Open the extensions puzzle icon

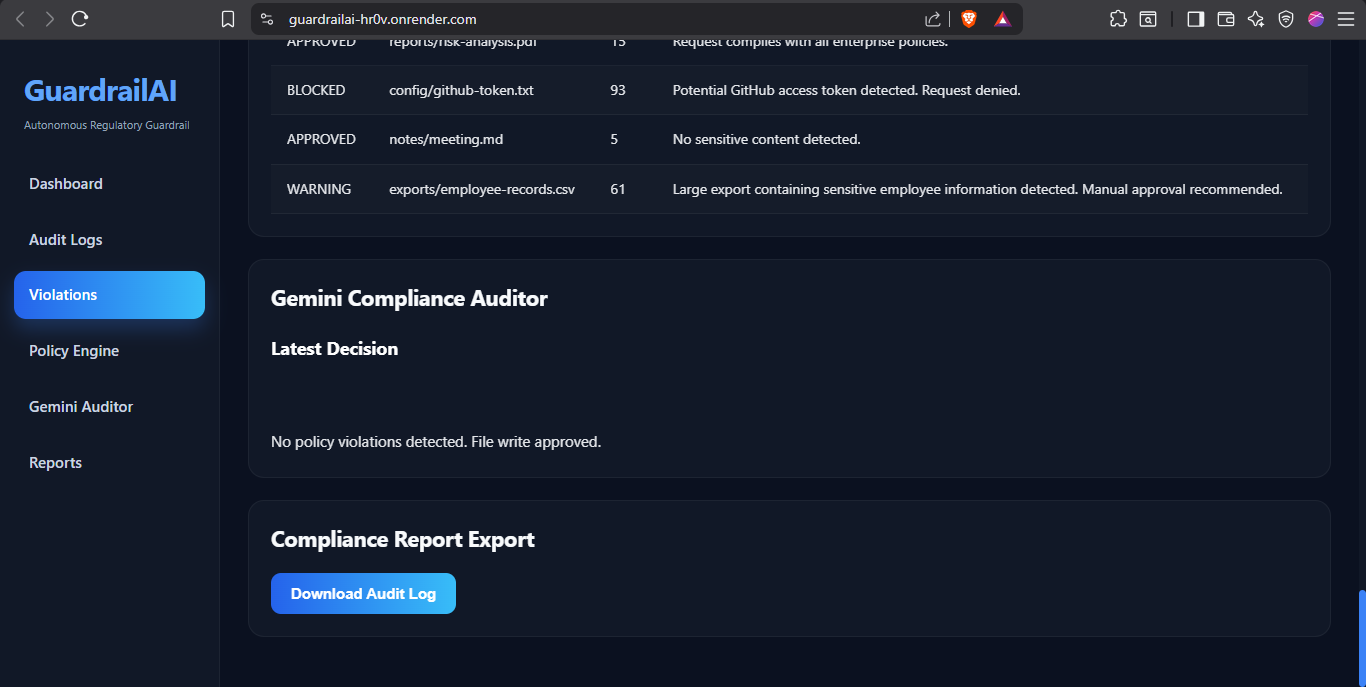1118,19
